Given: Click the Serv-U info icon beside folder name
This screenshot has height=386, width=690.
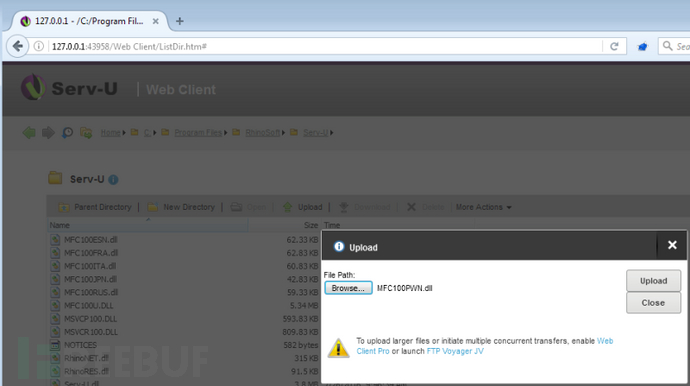Looking at the screenshot, I should (113, 180).
